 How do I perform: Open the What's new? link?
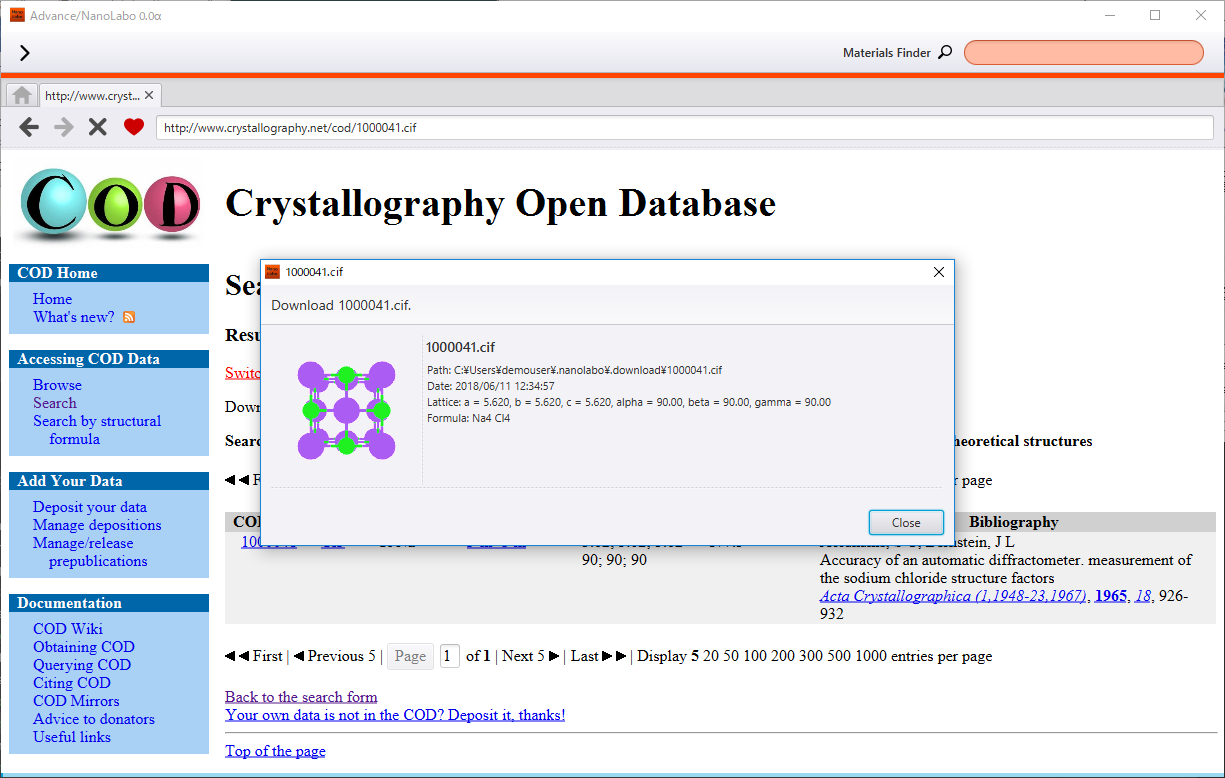[74, 317]
